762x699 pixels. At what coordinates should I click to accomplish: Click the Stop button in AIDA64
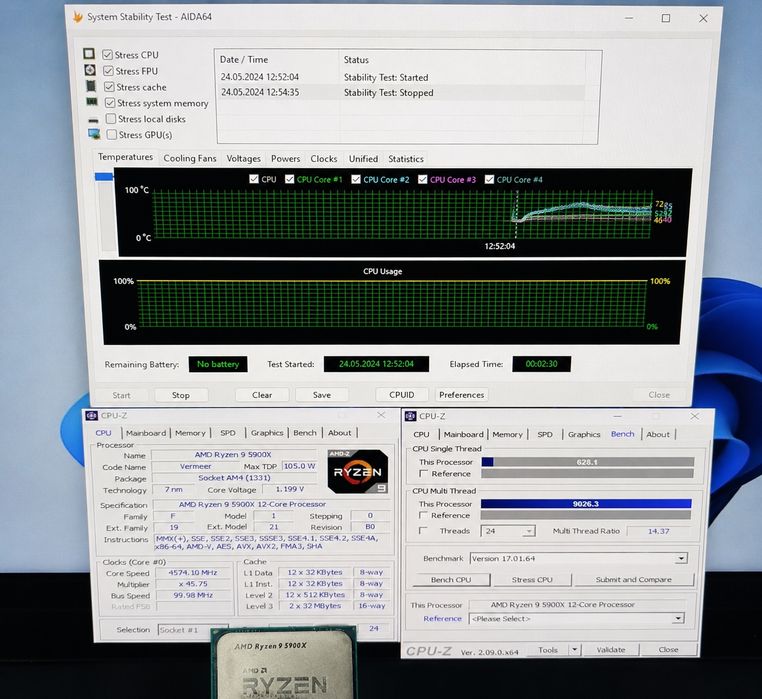pos(181,395)
